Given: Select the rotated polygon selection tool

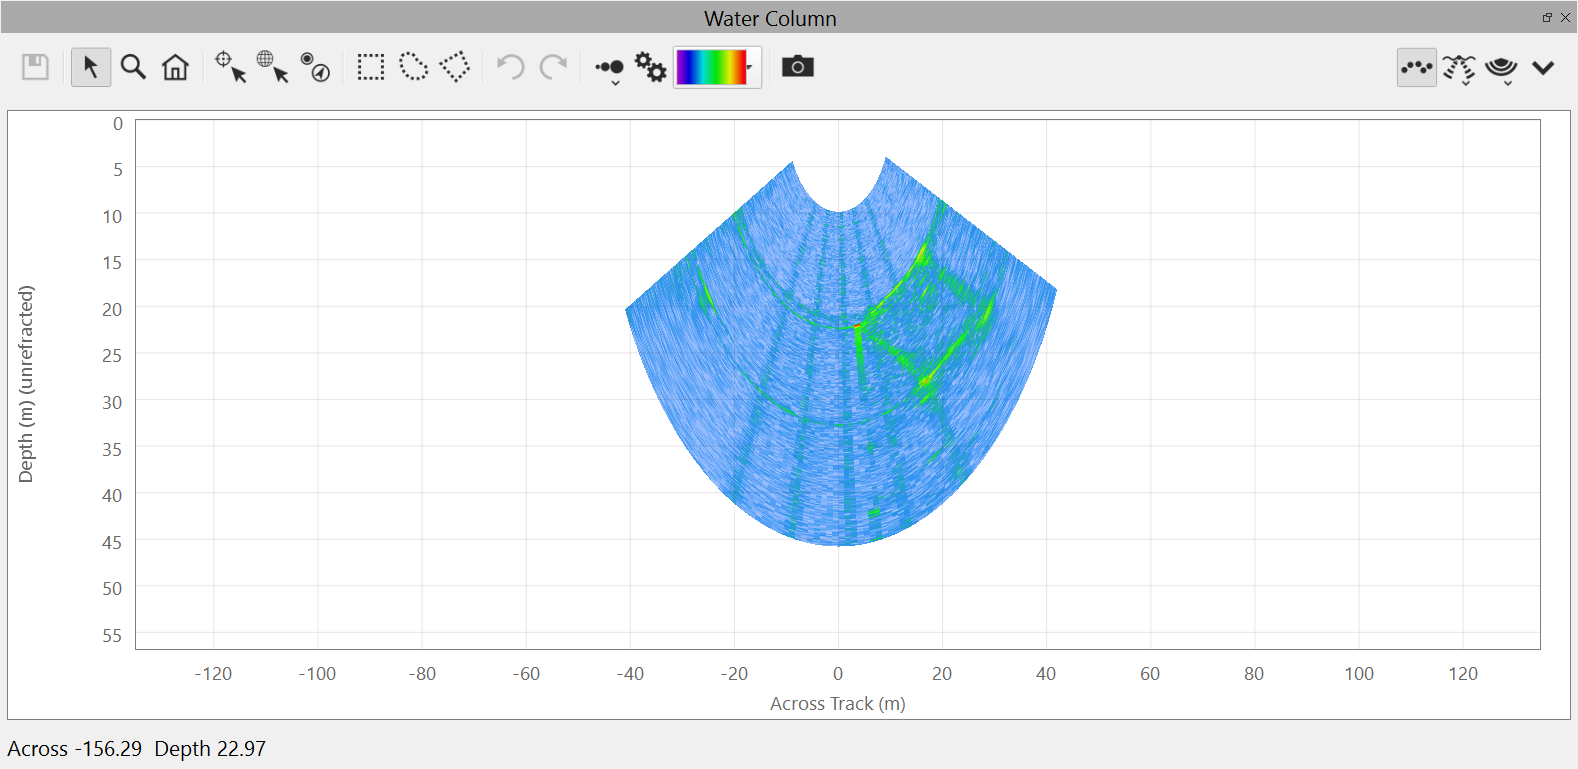Looking at the screenshot, I should tap(455, 67).
